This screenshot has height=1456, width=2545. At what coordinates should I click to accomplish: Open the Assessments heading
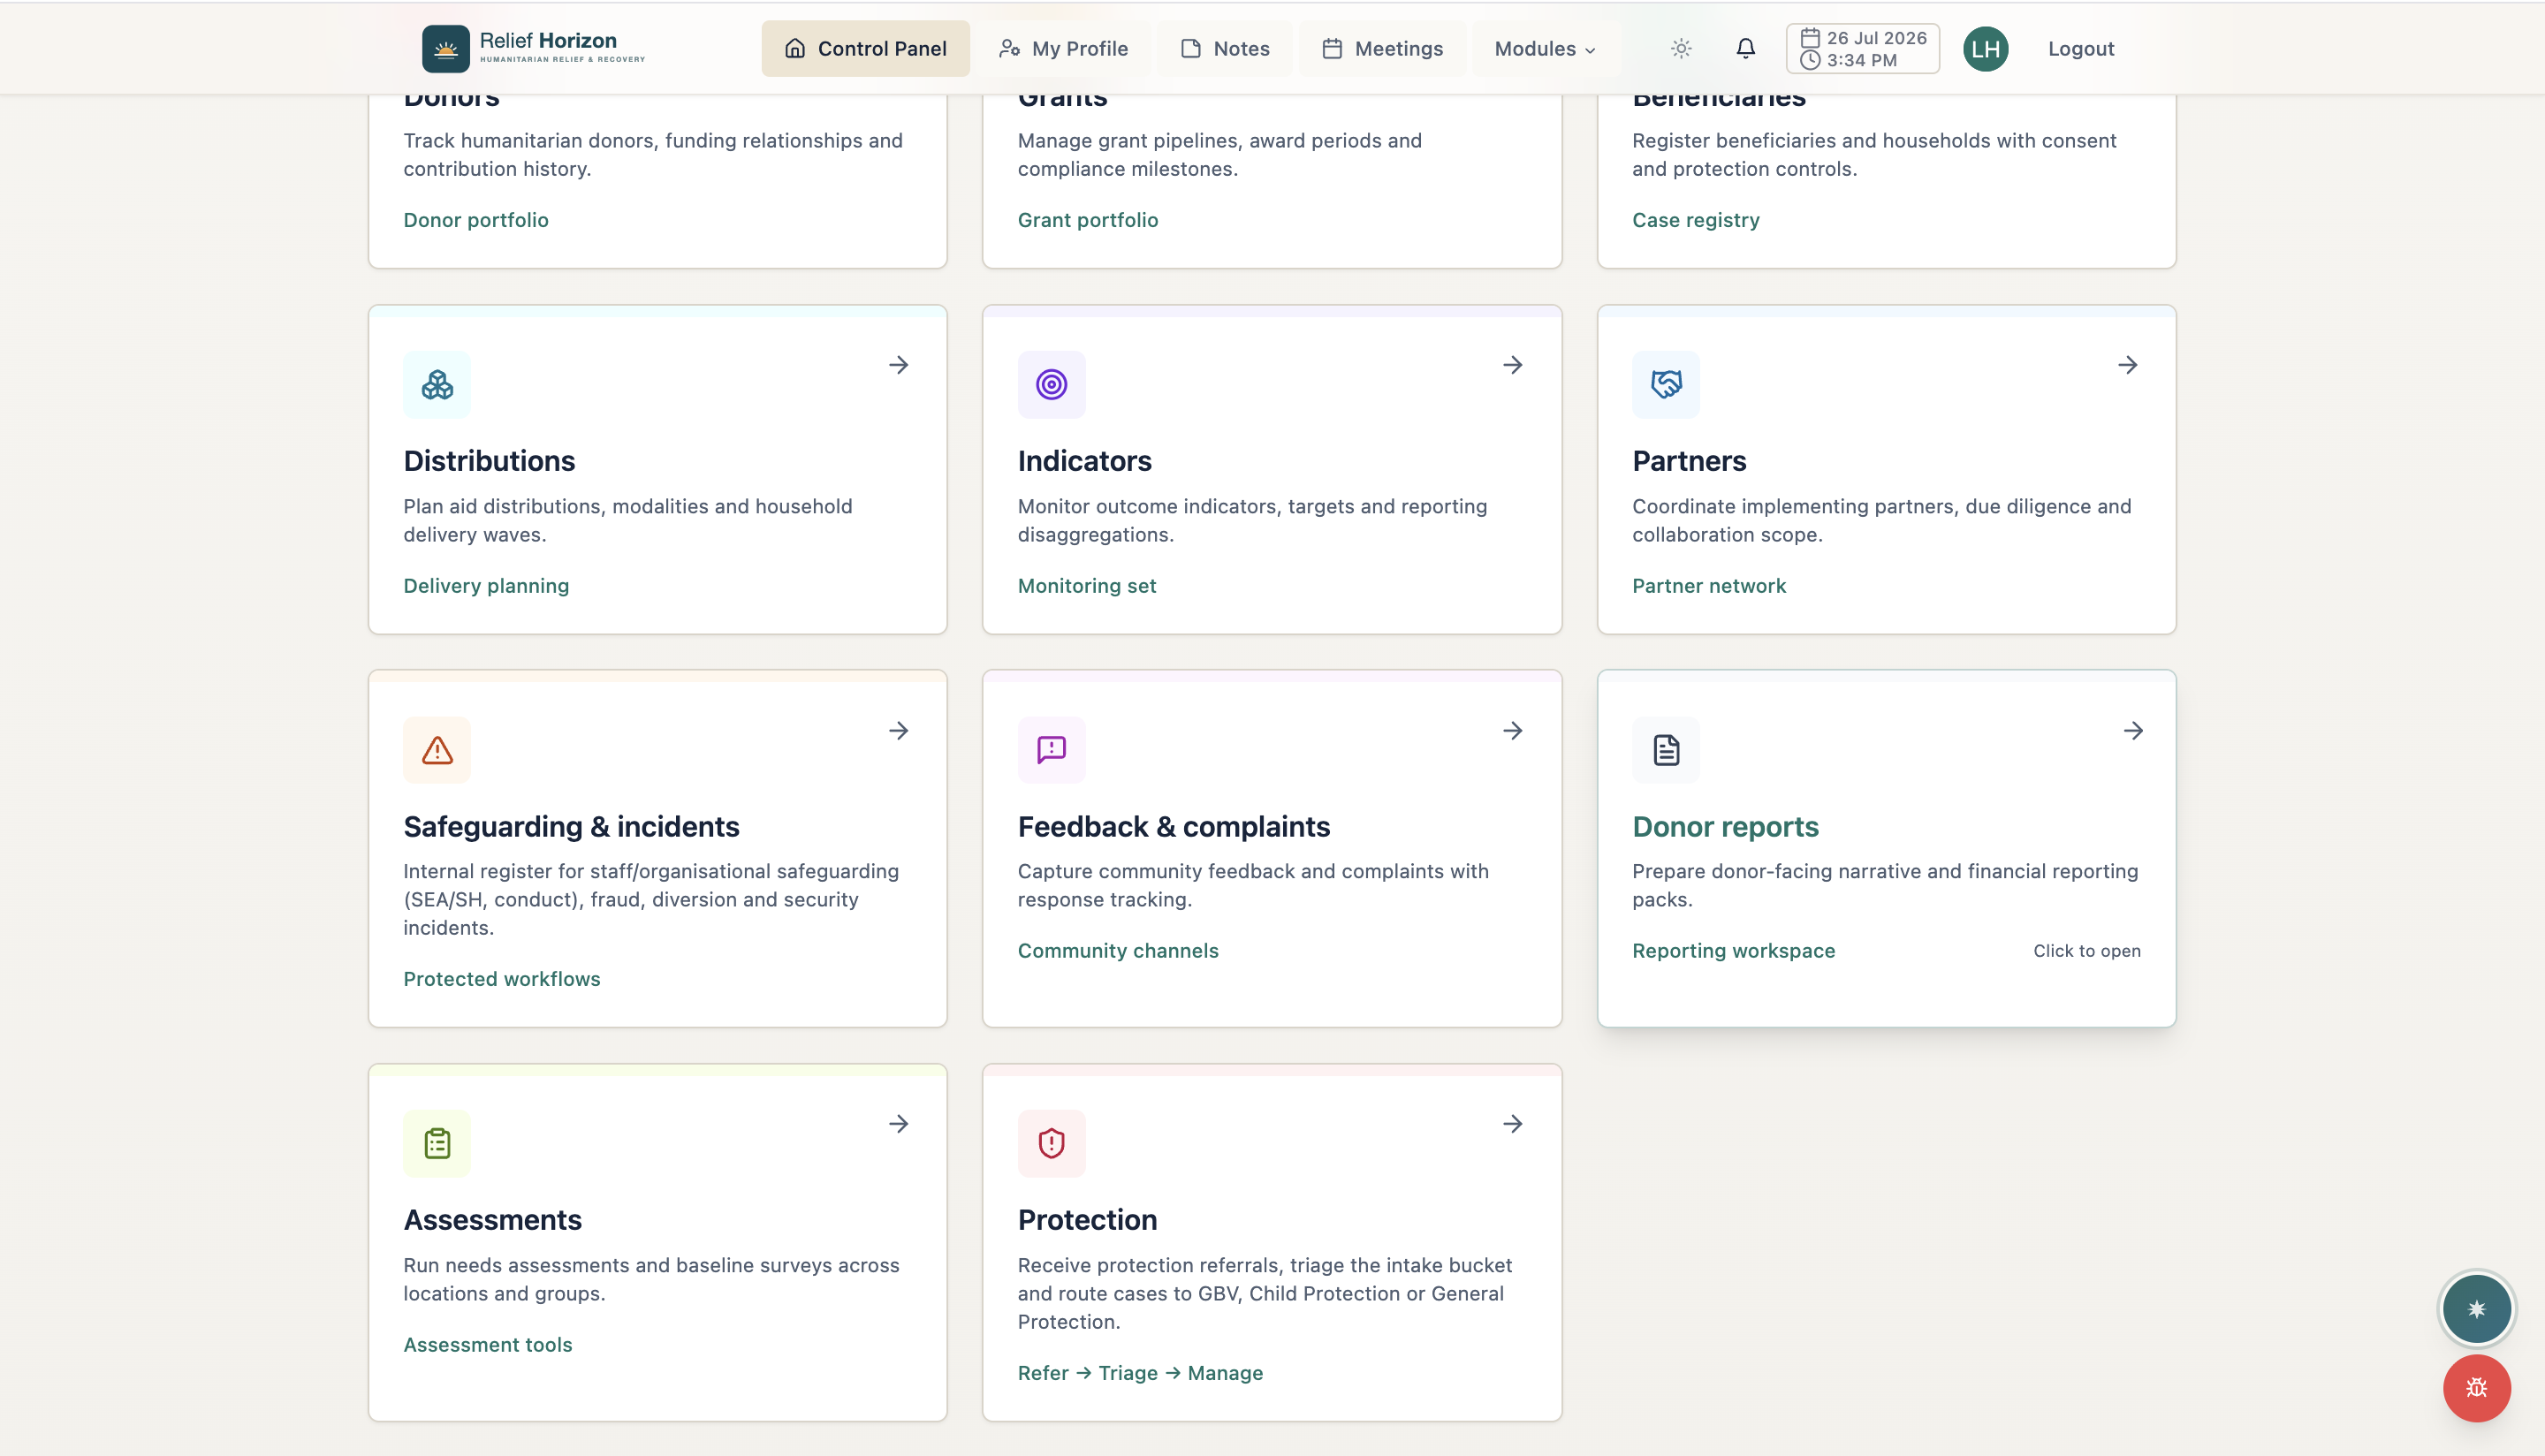click(x=492, y=1220)
